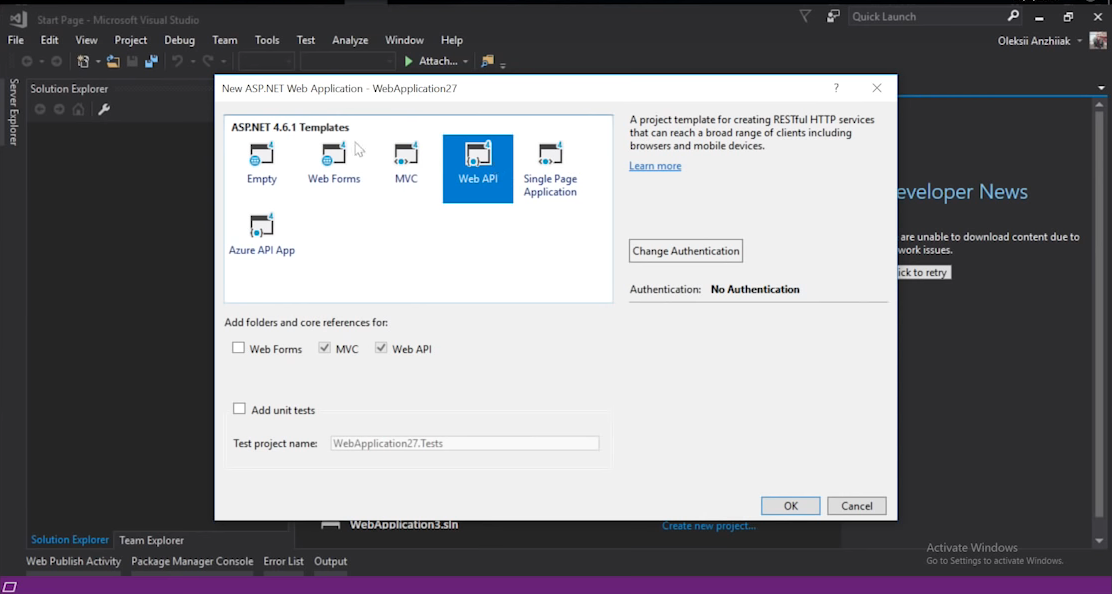Click the Quick Launch search magnifier

tap(1013, 16)
